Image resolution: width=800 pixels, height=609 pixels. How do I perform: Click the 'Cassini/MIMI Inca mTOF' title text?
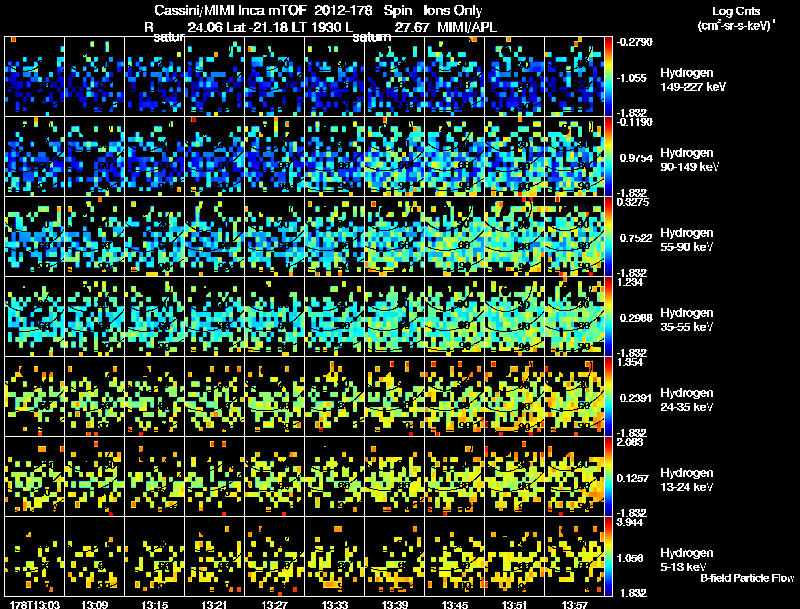(229, 10)
